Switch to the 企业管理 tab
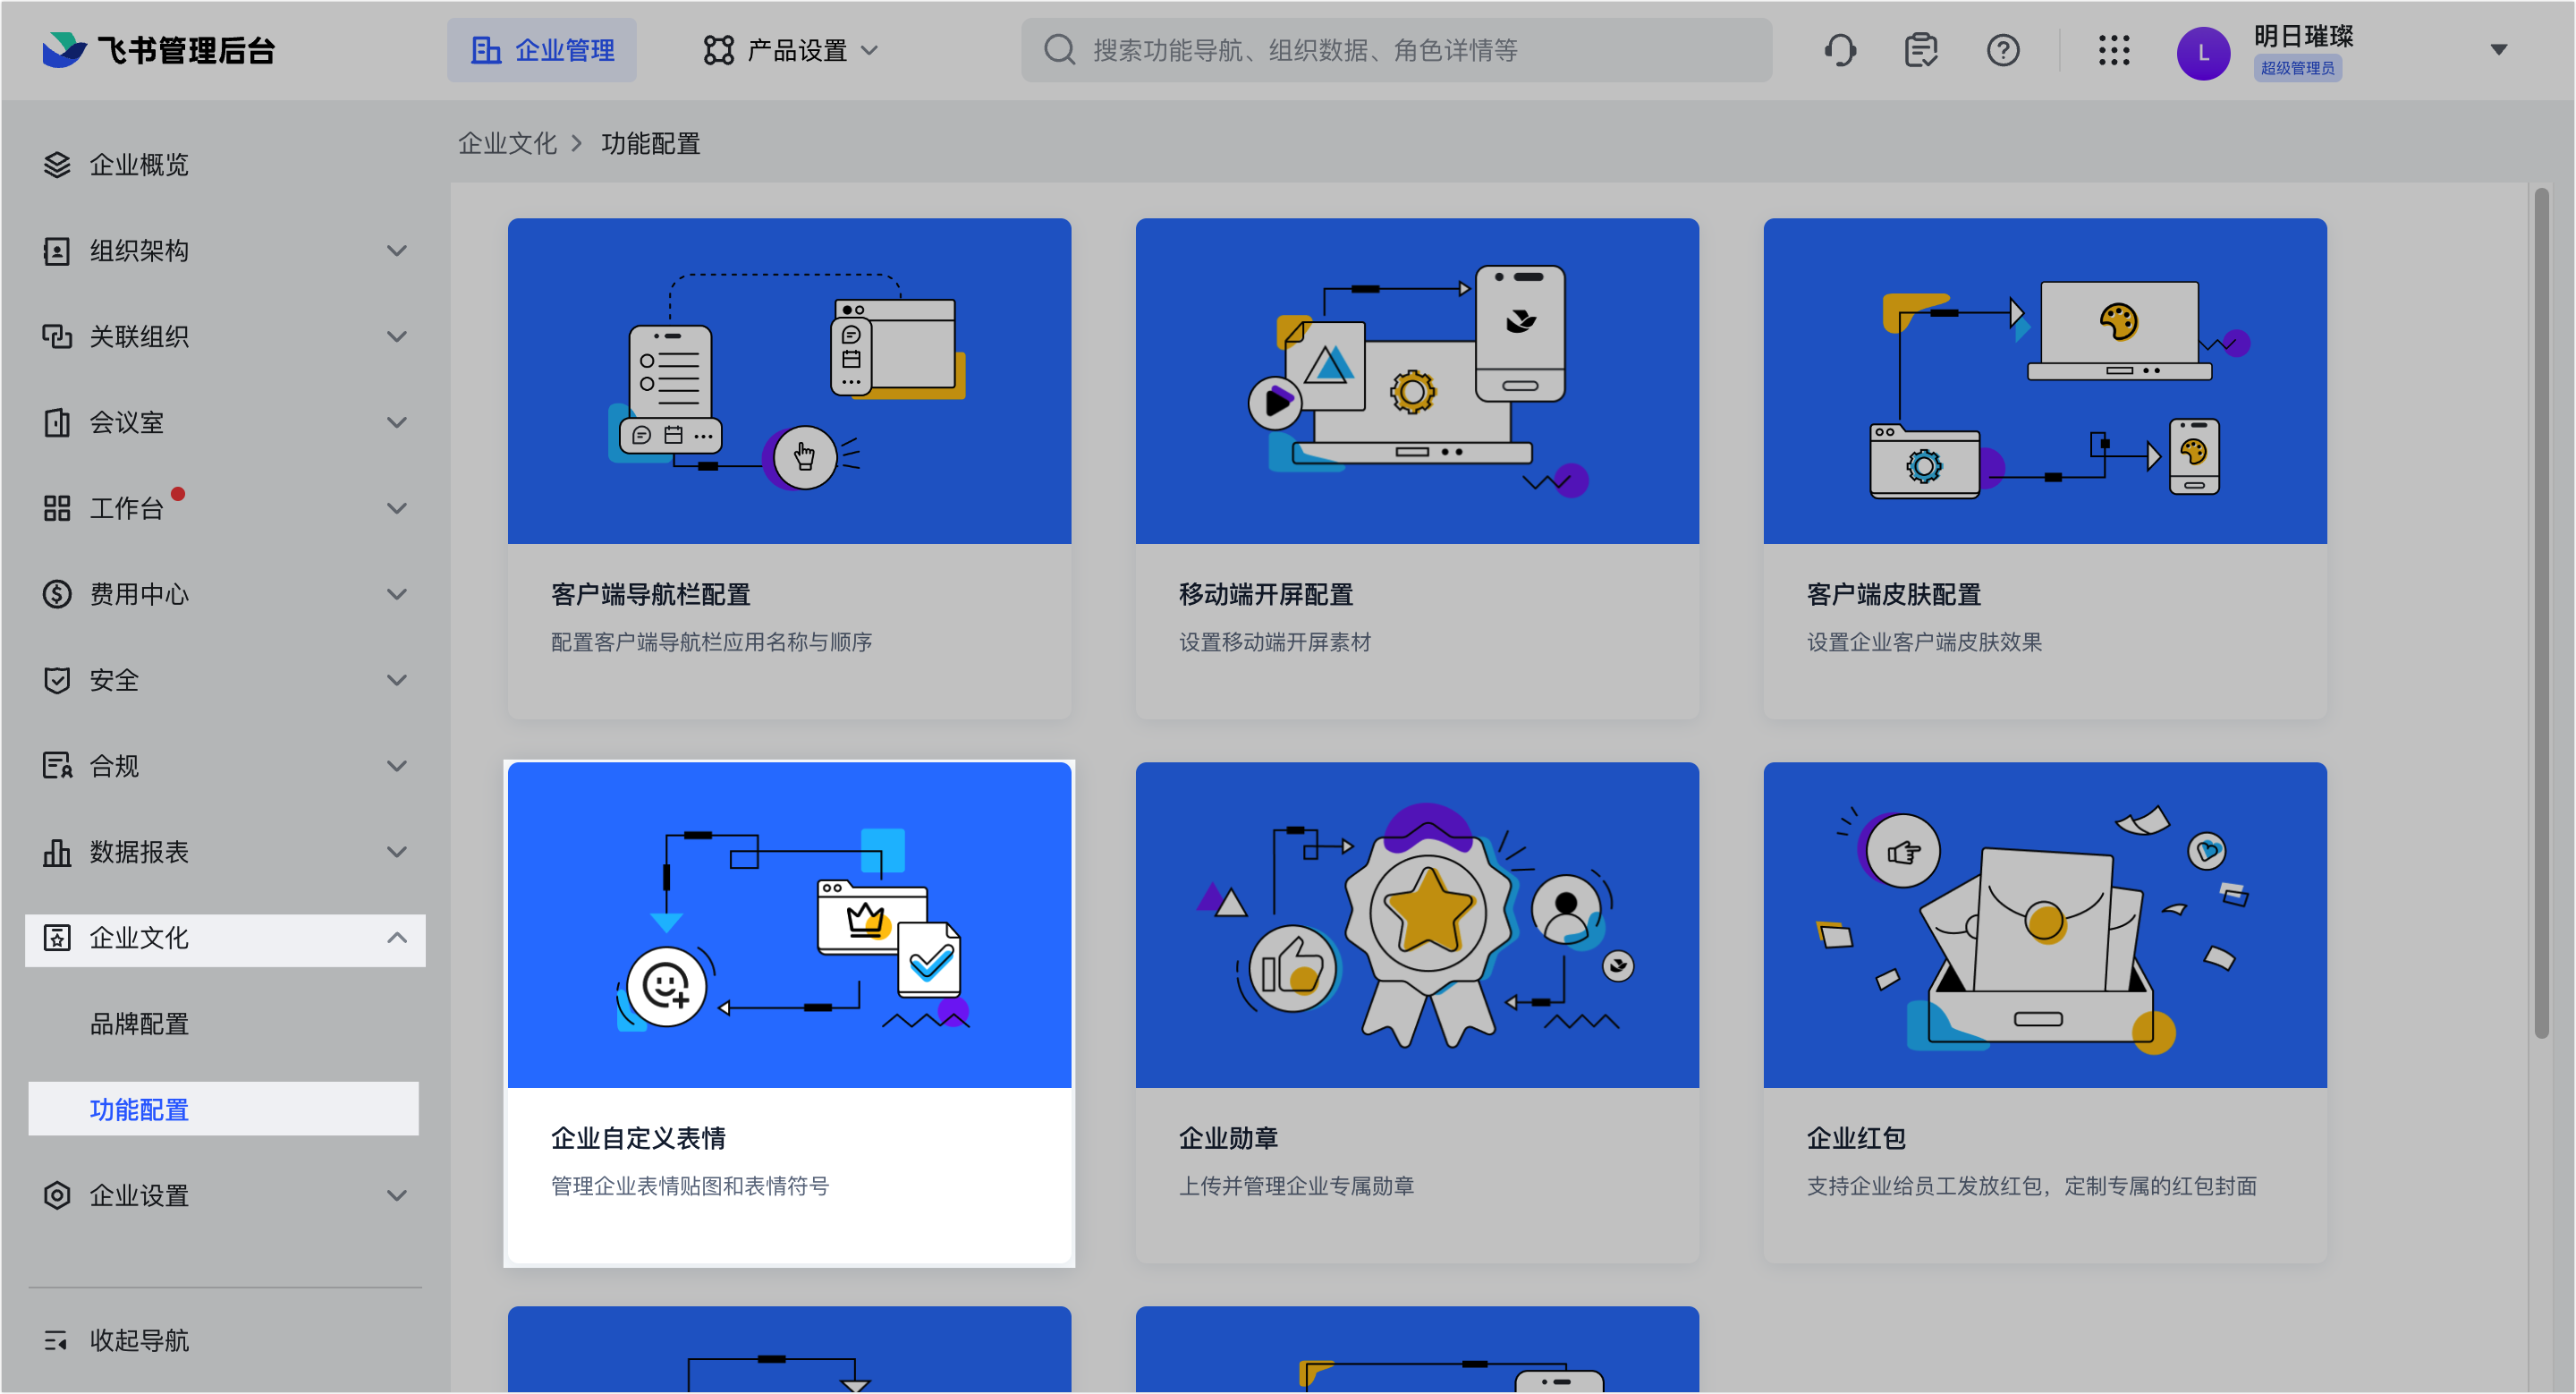This screenshot has height=1394, width=2576. click(541, 49)
